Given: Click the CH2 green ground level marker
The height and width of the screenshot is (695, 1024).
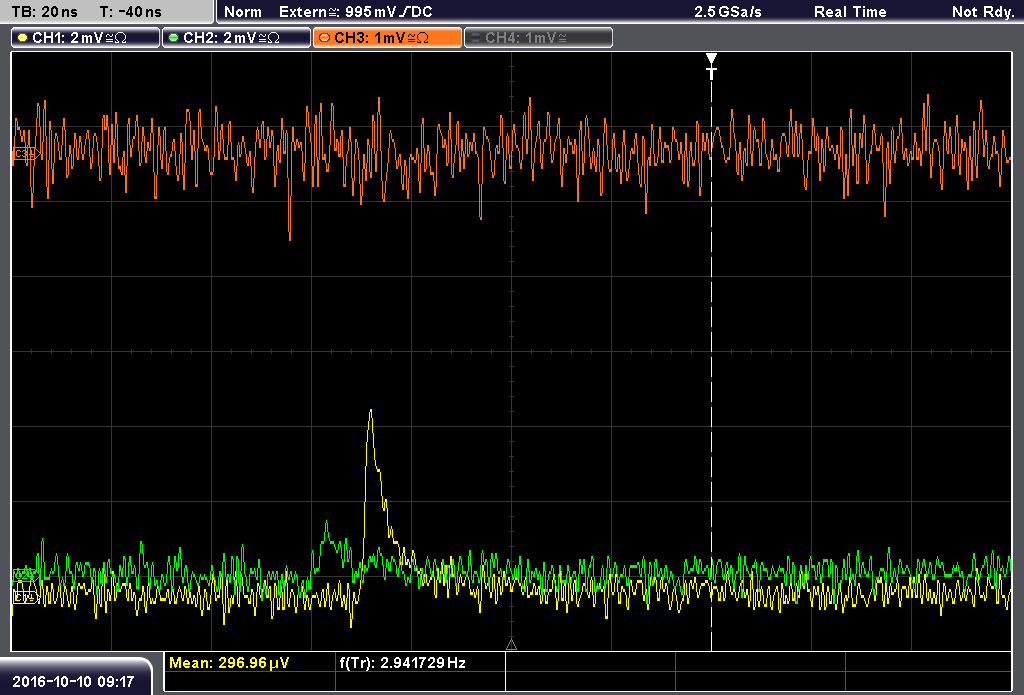Looking at the screenshot, I should (x=25, y=574).
